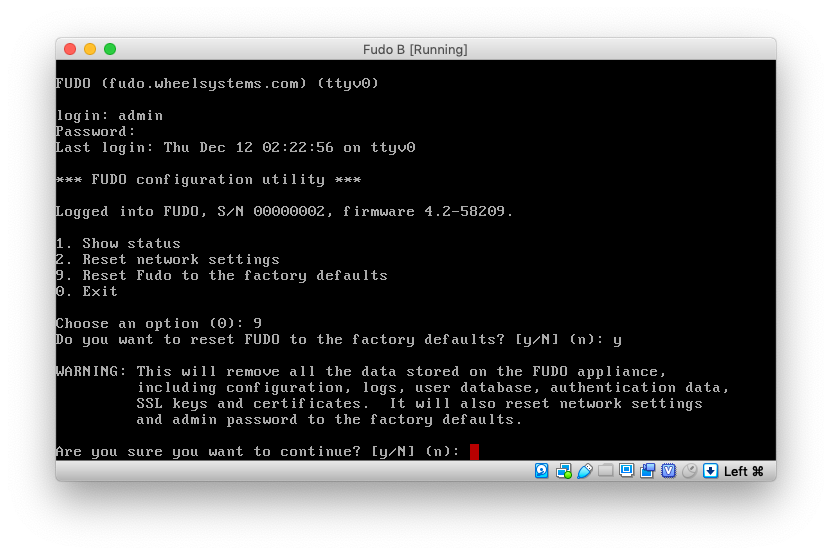832x555 pixels.
Task: Click the Reset network settings menu line
Action: (167, 260)
